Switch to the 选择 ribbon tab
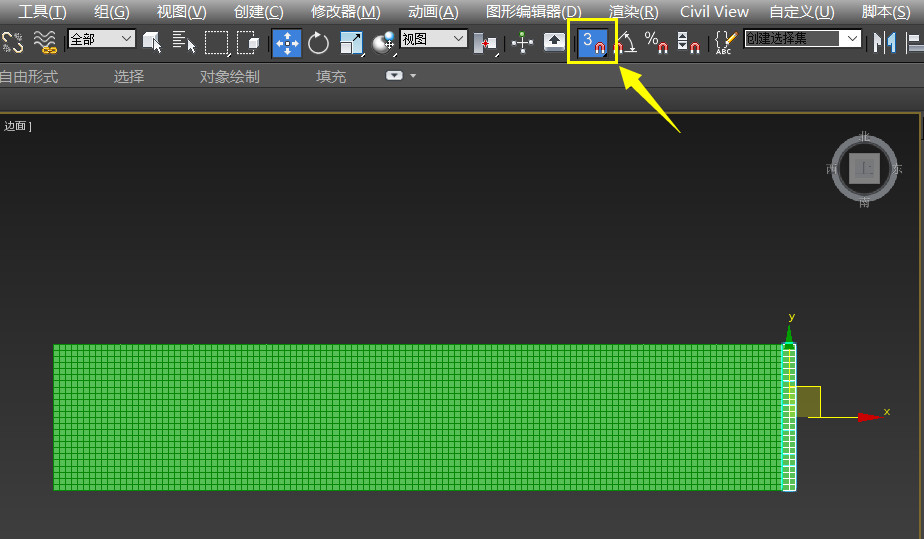 (128, 77)
